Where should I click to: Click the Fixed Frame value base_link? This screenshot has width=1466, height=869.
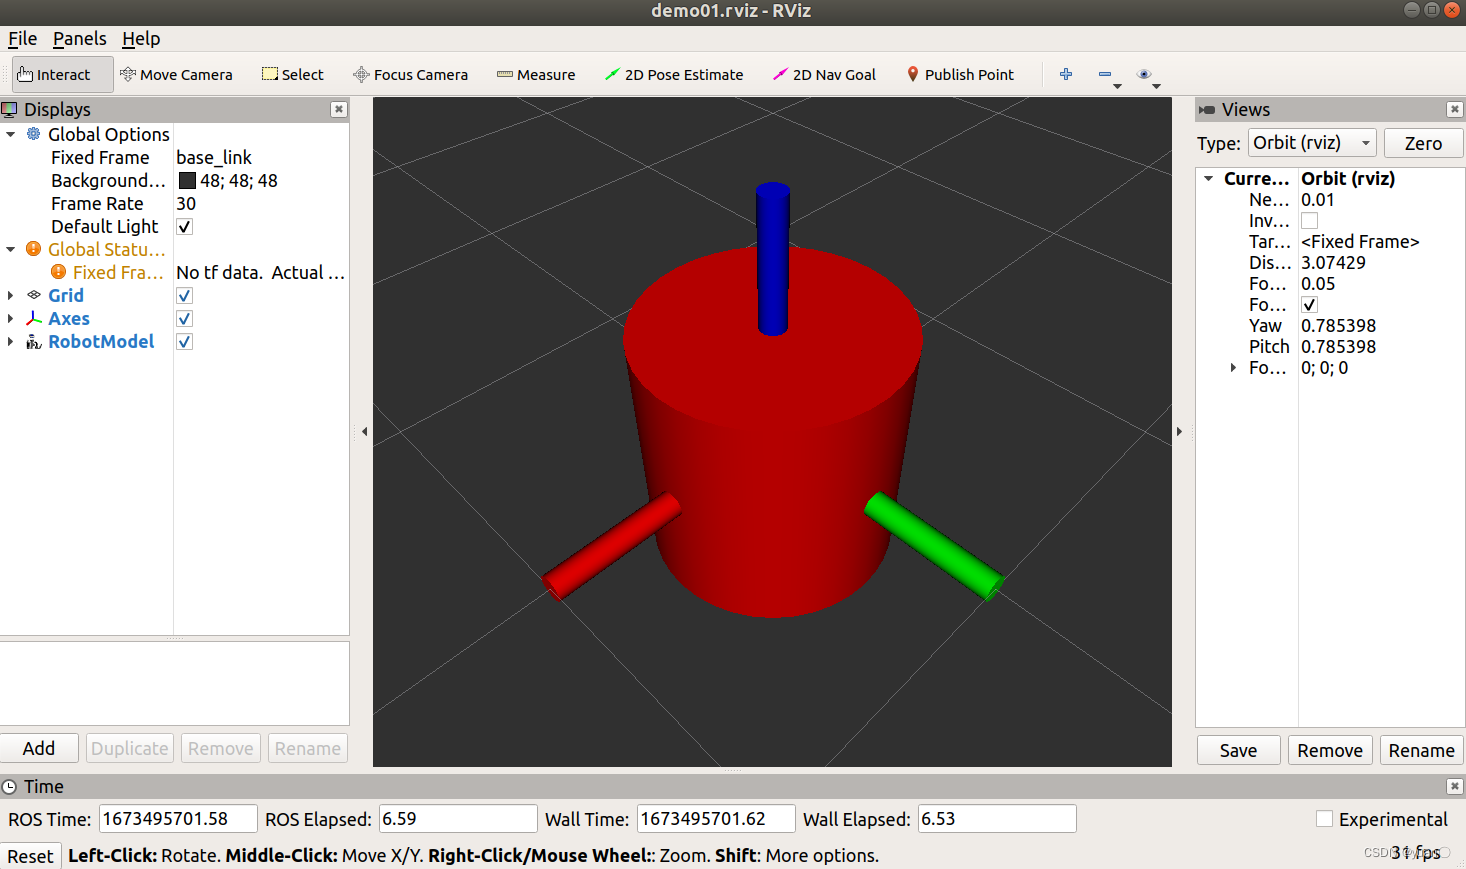pos(214,158)
